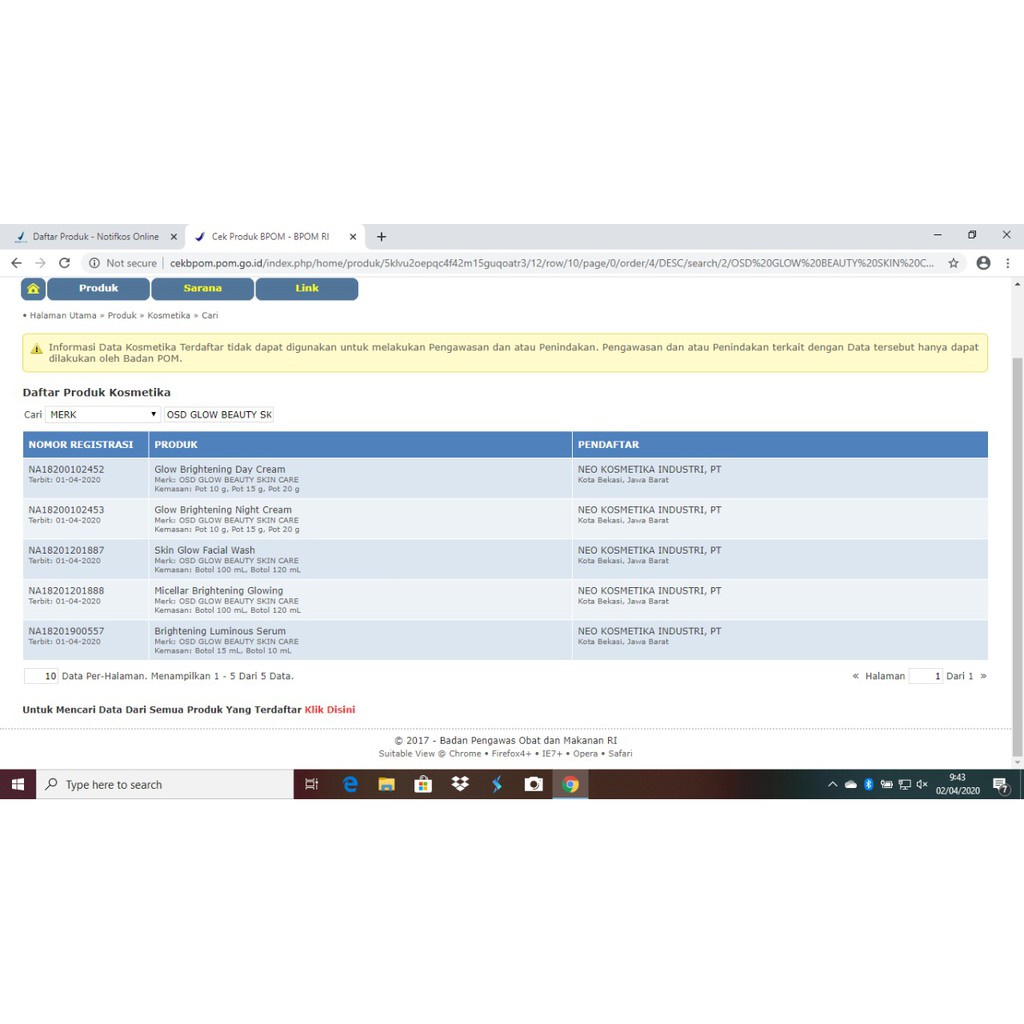Select the Glow Brightening Day Cream product
The width and height of the screenshot is (1024, 1024).
point(219,470)
